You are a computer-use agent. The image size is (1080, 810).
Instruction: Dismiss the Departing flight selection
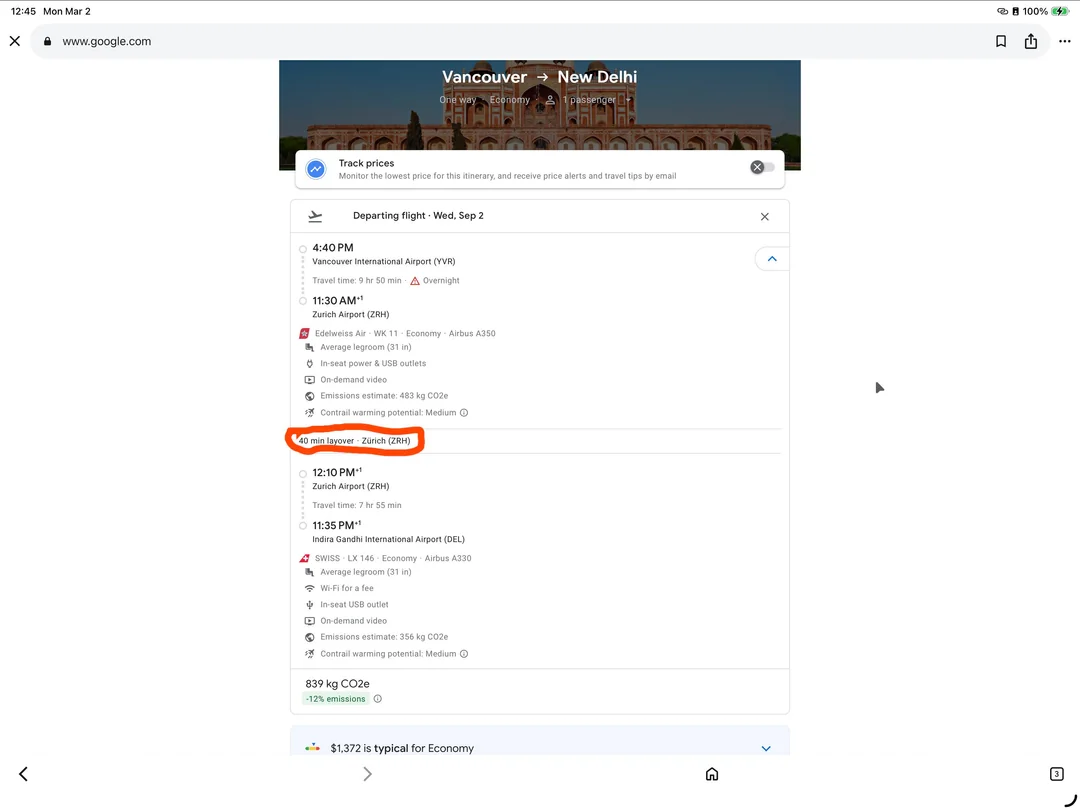[x=765, y=217]
